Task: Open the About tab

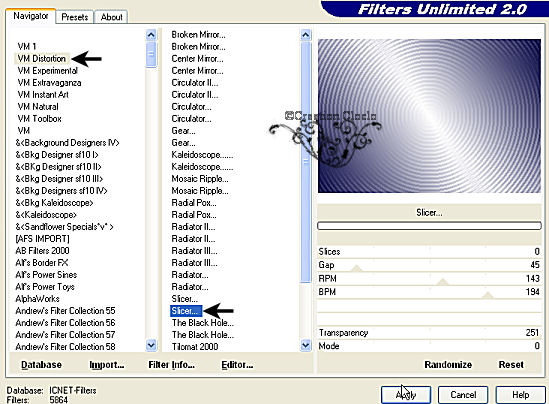Action: [111, 17]
